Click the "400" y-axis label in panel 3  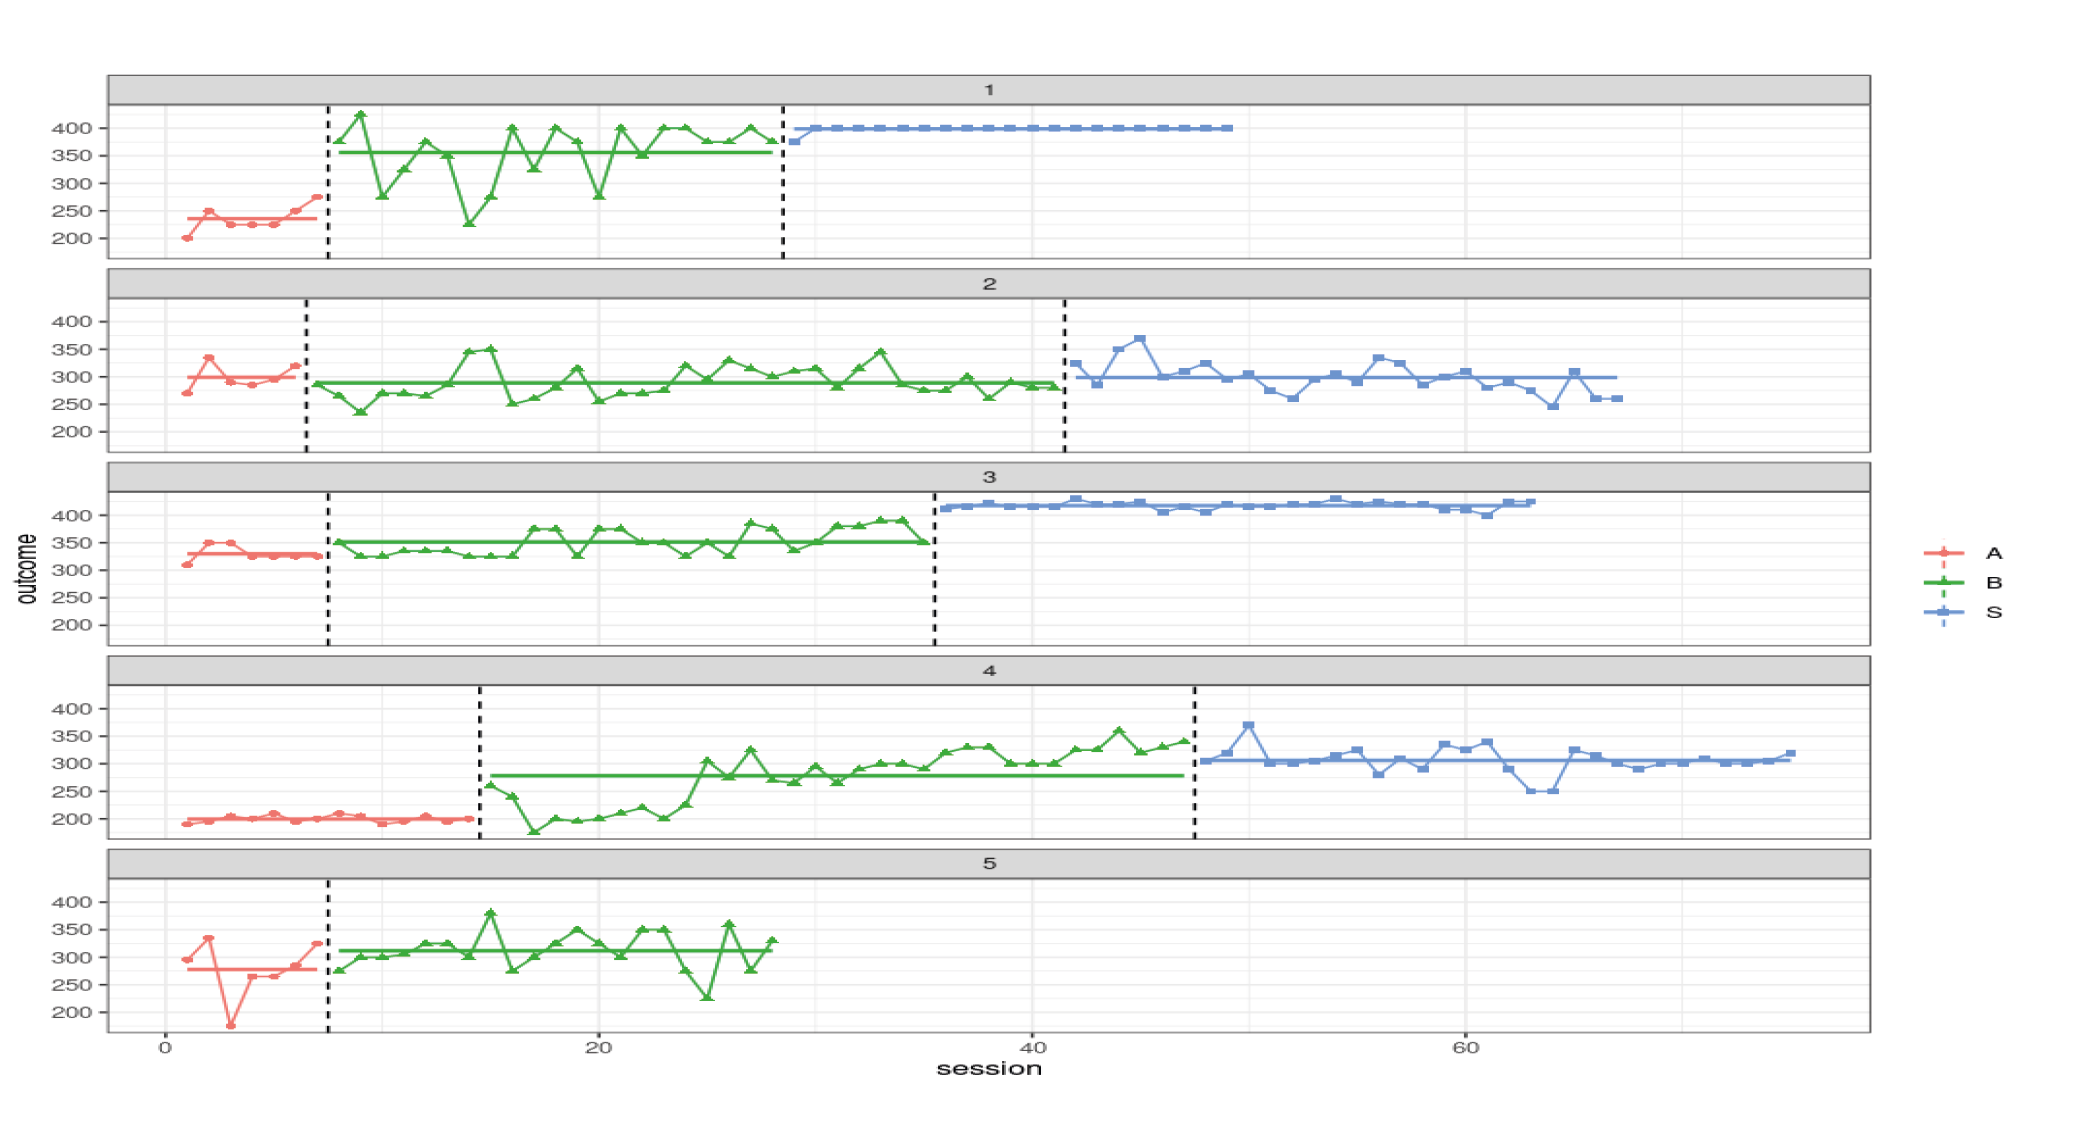point(72,516)
